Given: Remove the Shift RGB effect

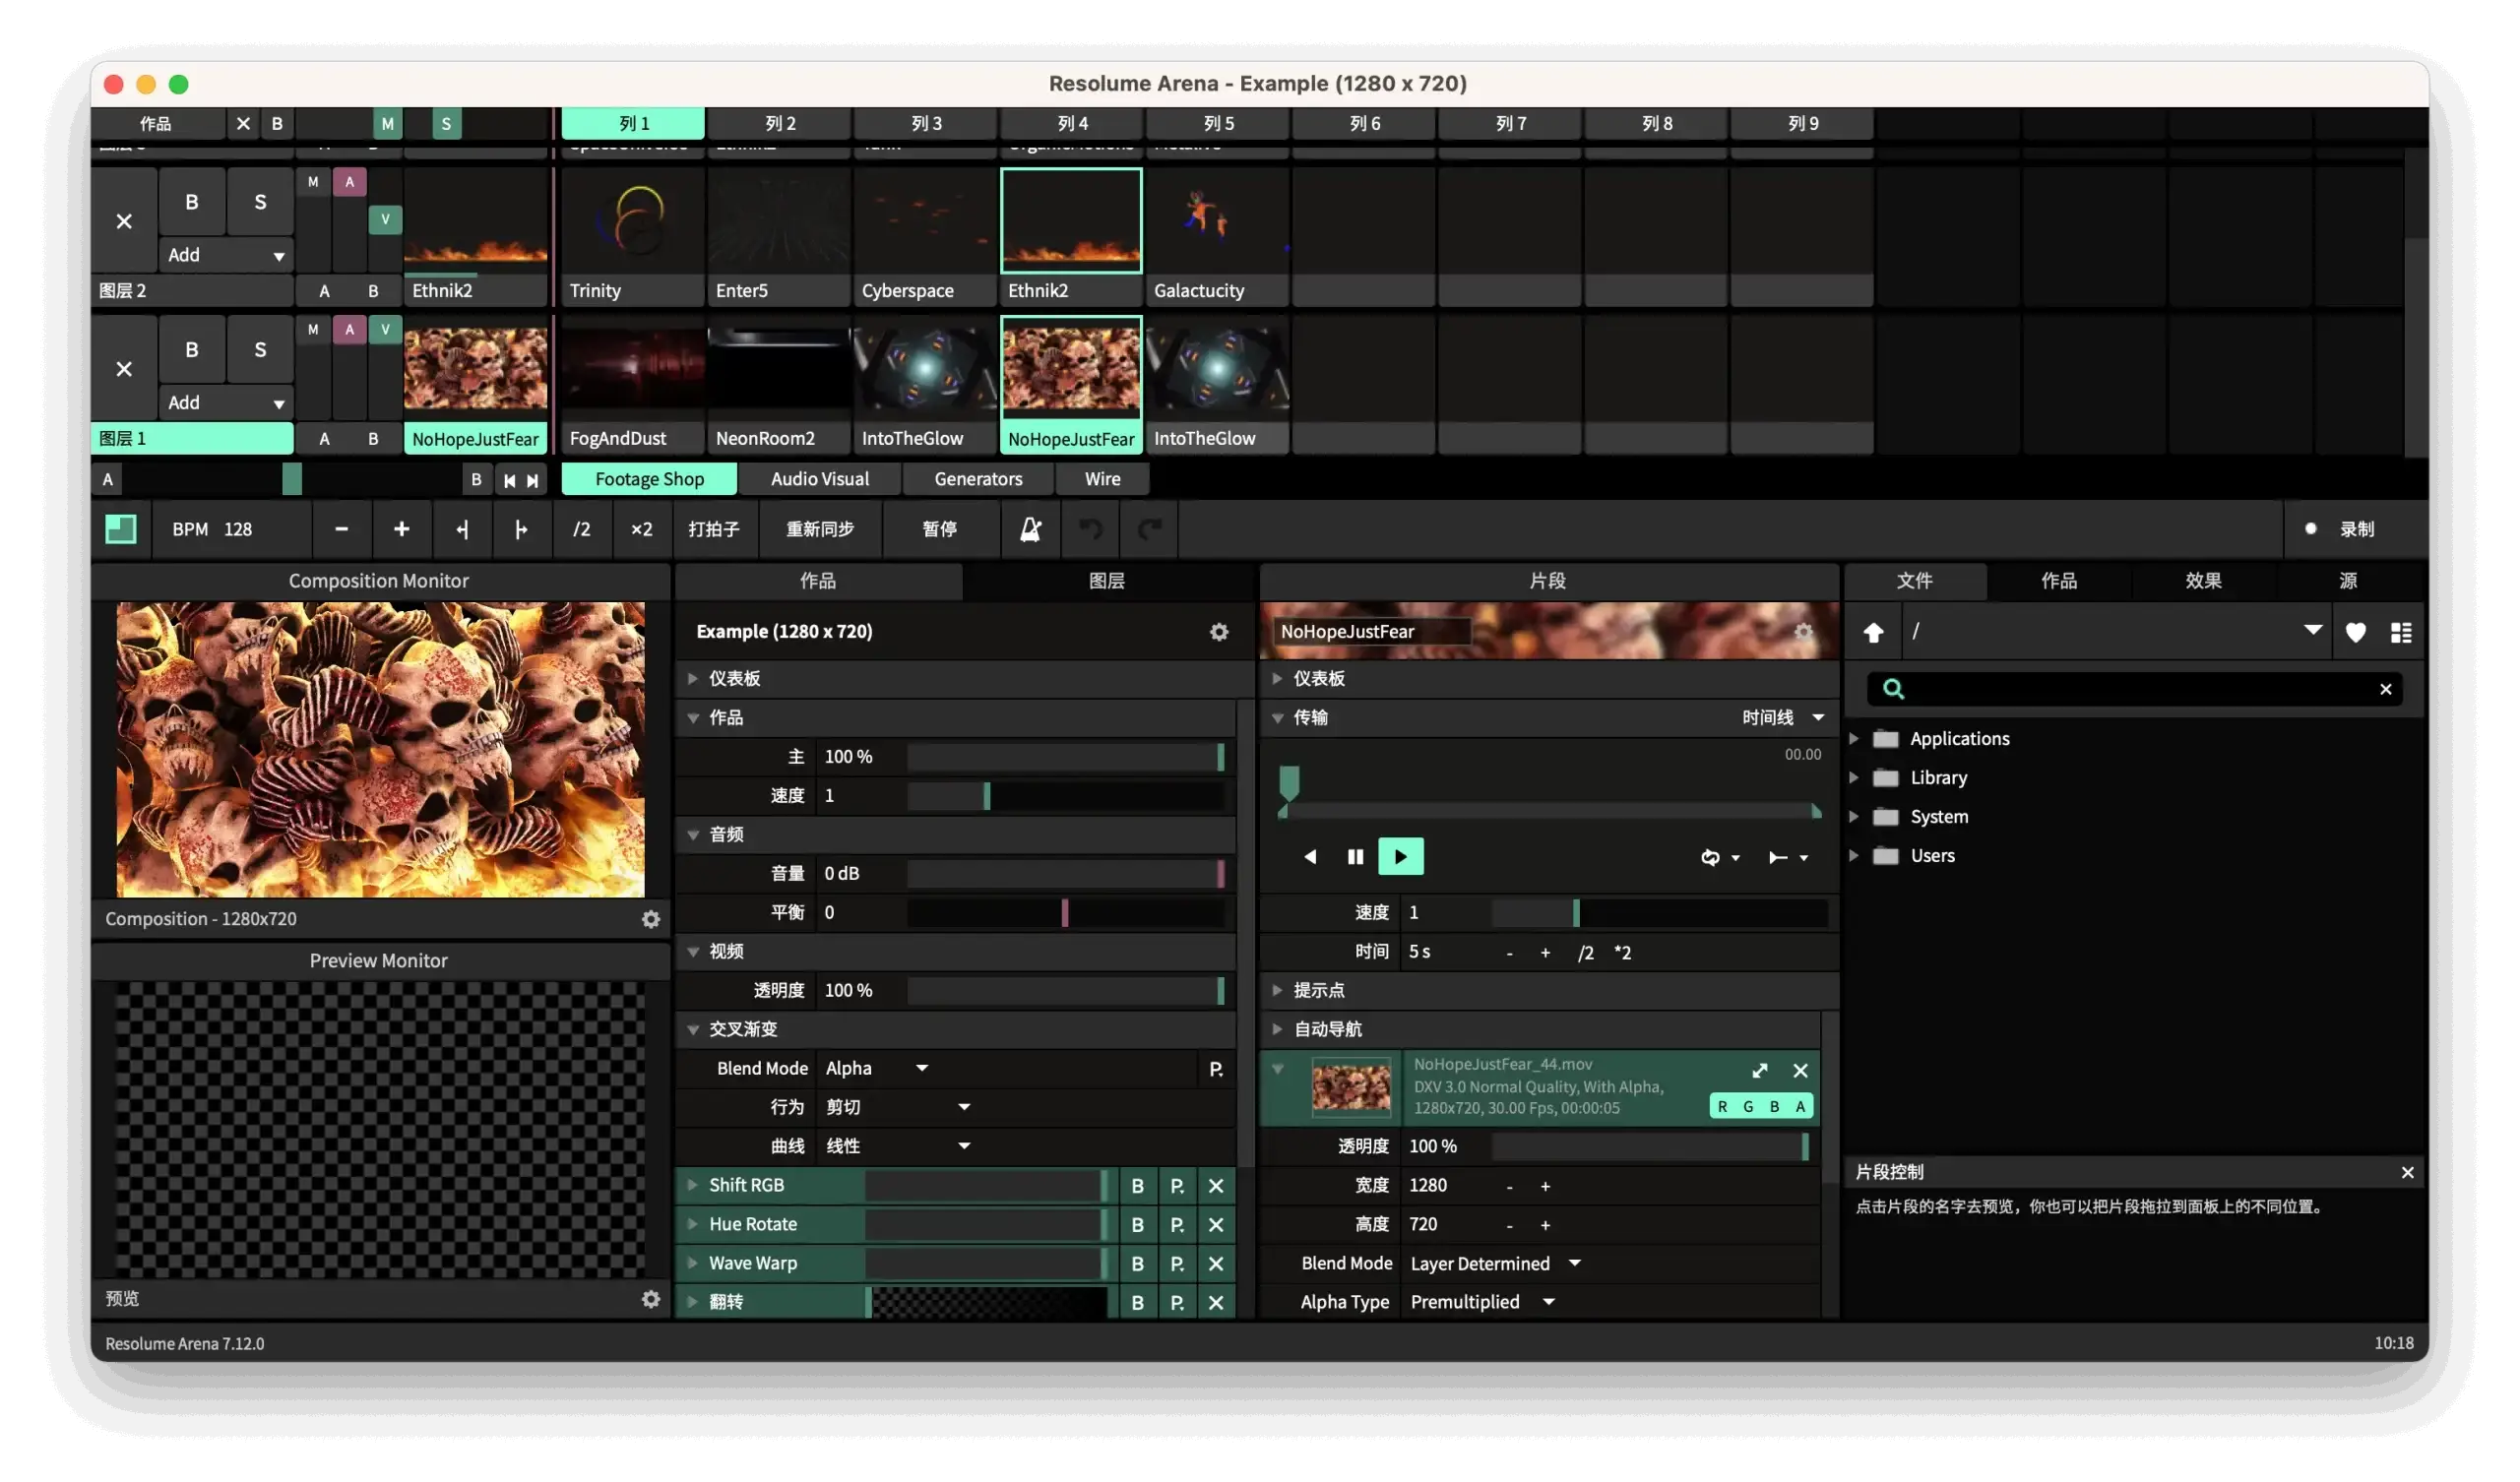Looking at the screenshot, I should point(1216,1186).
